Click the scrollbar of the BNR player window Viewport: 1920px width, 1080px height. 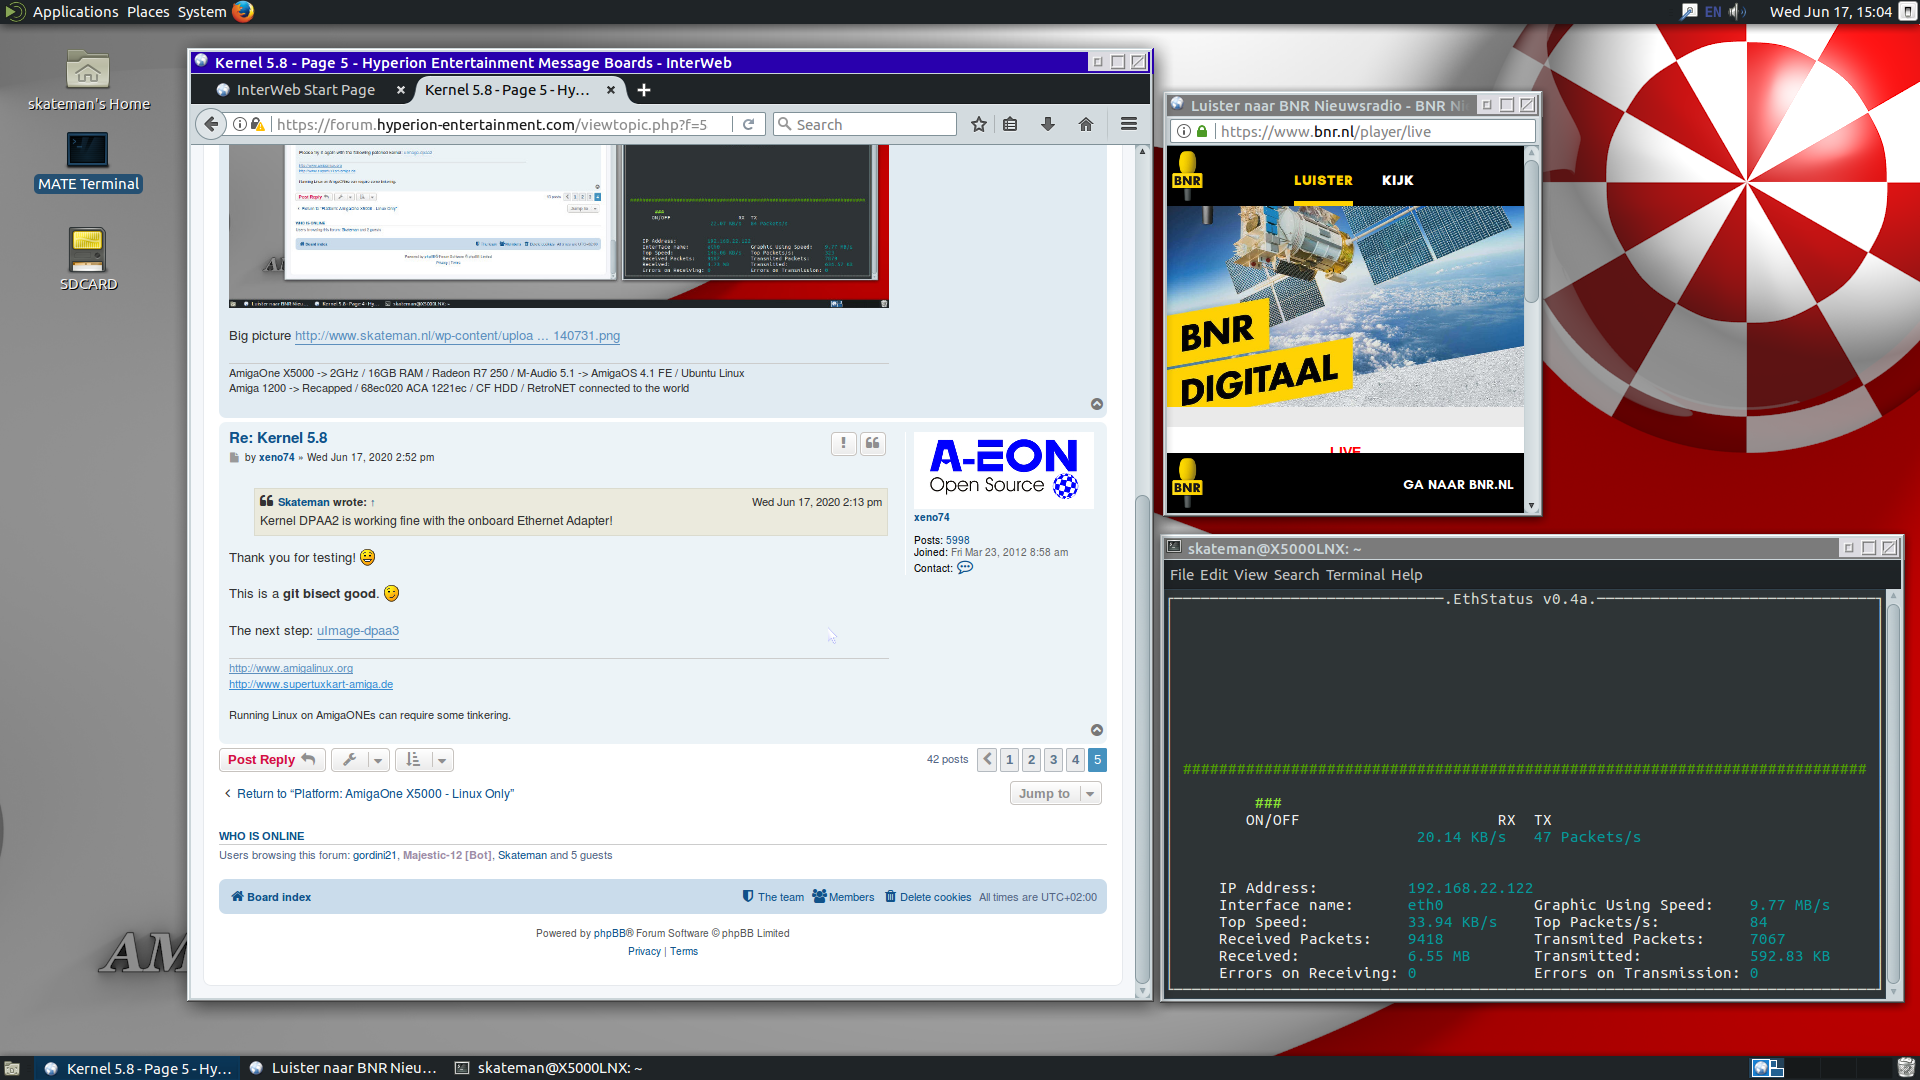click(x=1531, y=230)
